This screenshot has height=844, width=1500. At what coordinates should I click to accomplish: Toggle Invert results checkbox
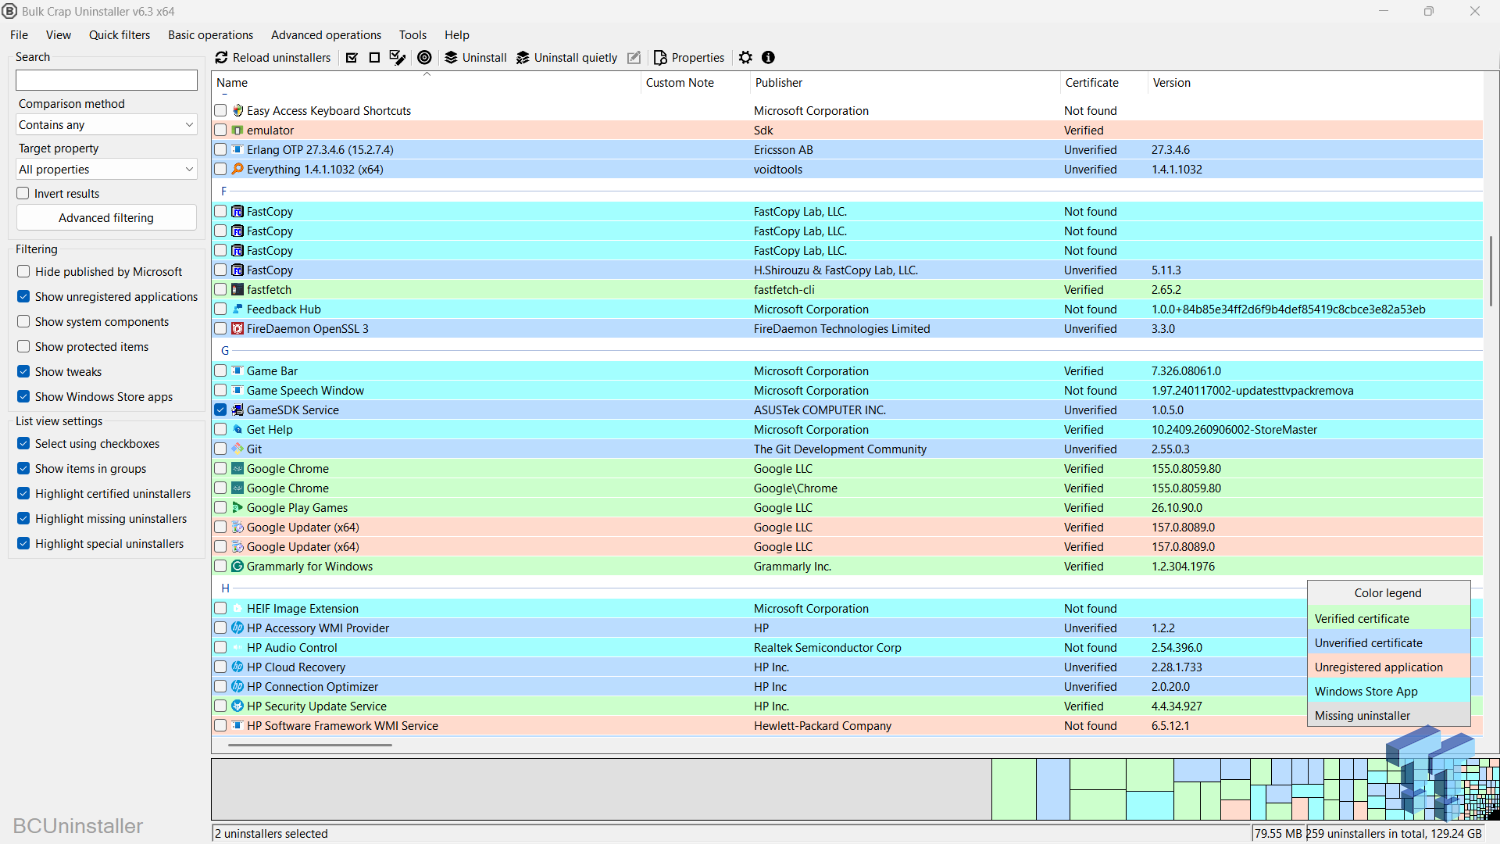pyautogui.click(x=23, y=194)
